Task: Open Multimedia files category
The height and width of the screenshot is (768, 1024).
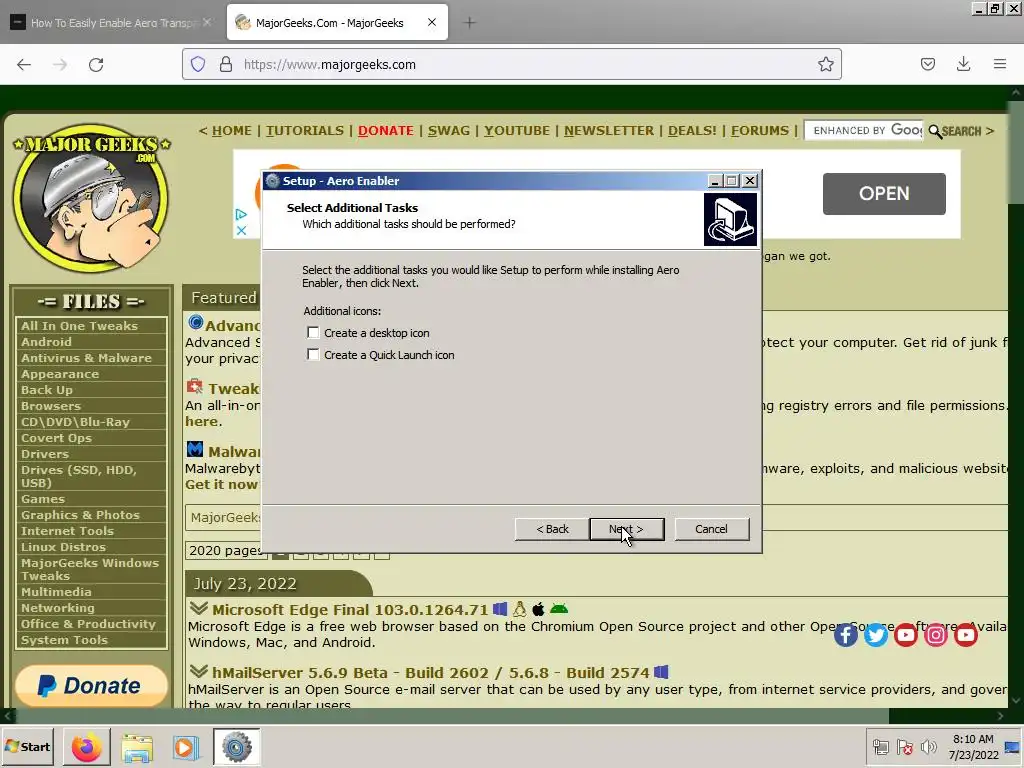Action: point(56,592)
